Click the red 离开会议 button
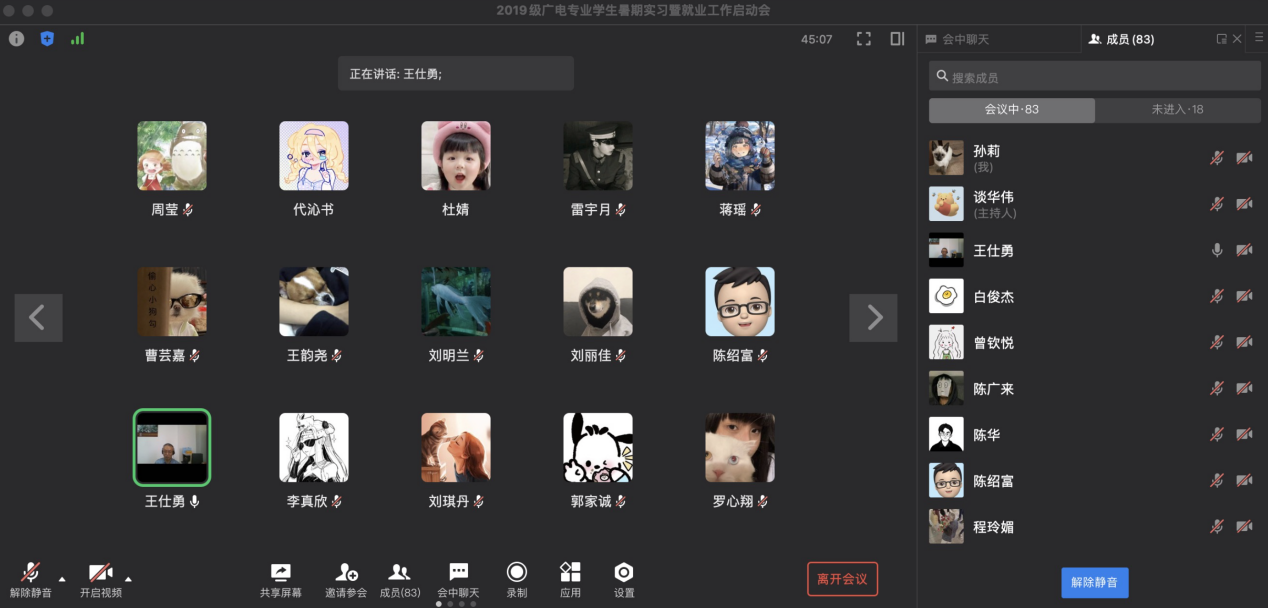1268x608 pixels. point(842,579)
